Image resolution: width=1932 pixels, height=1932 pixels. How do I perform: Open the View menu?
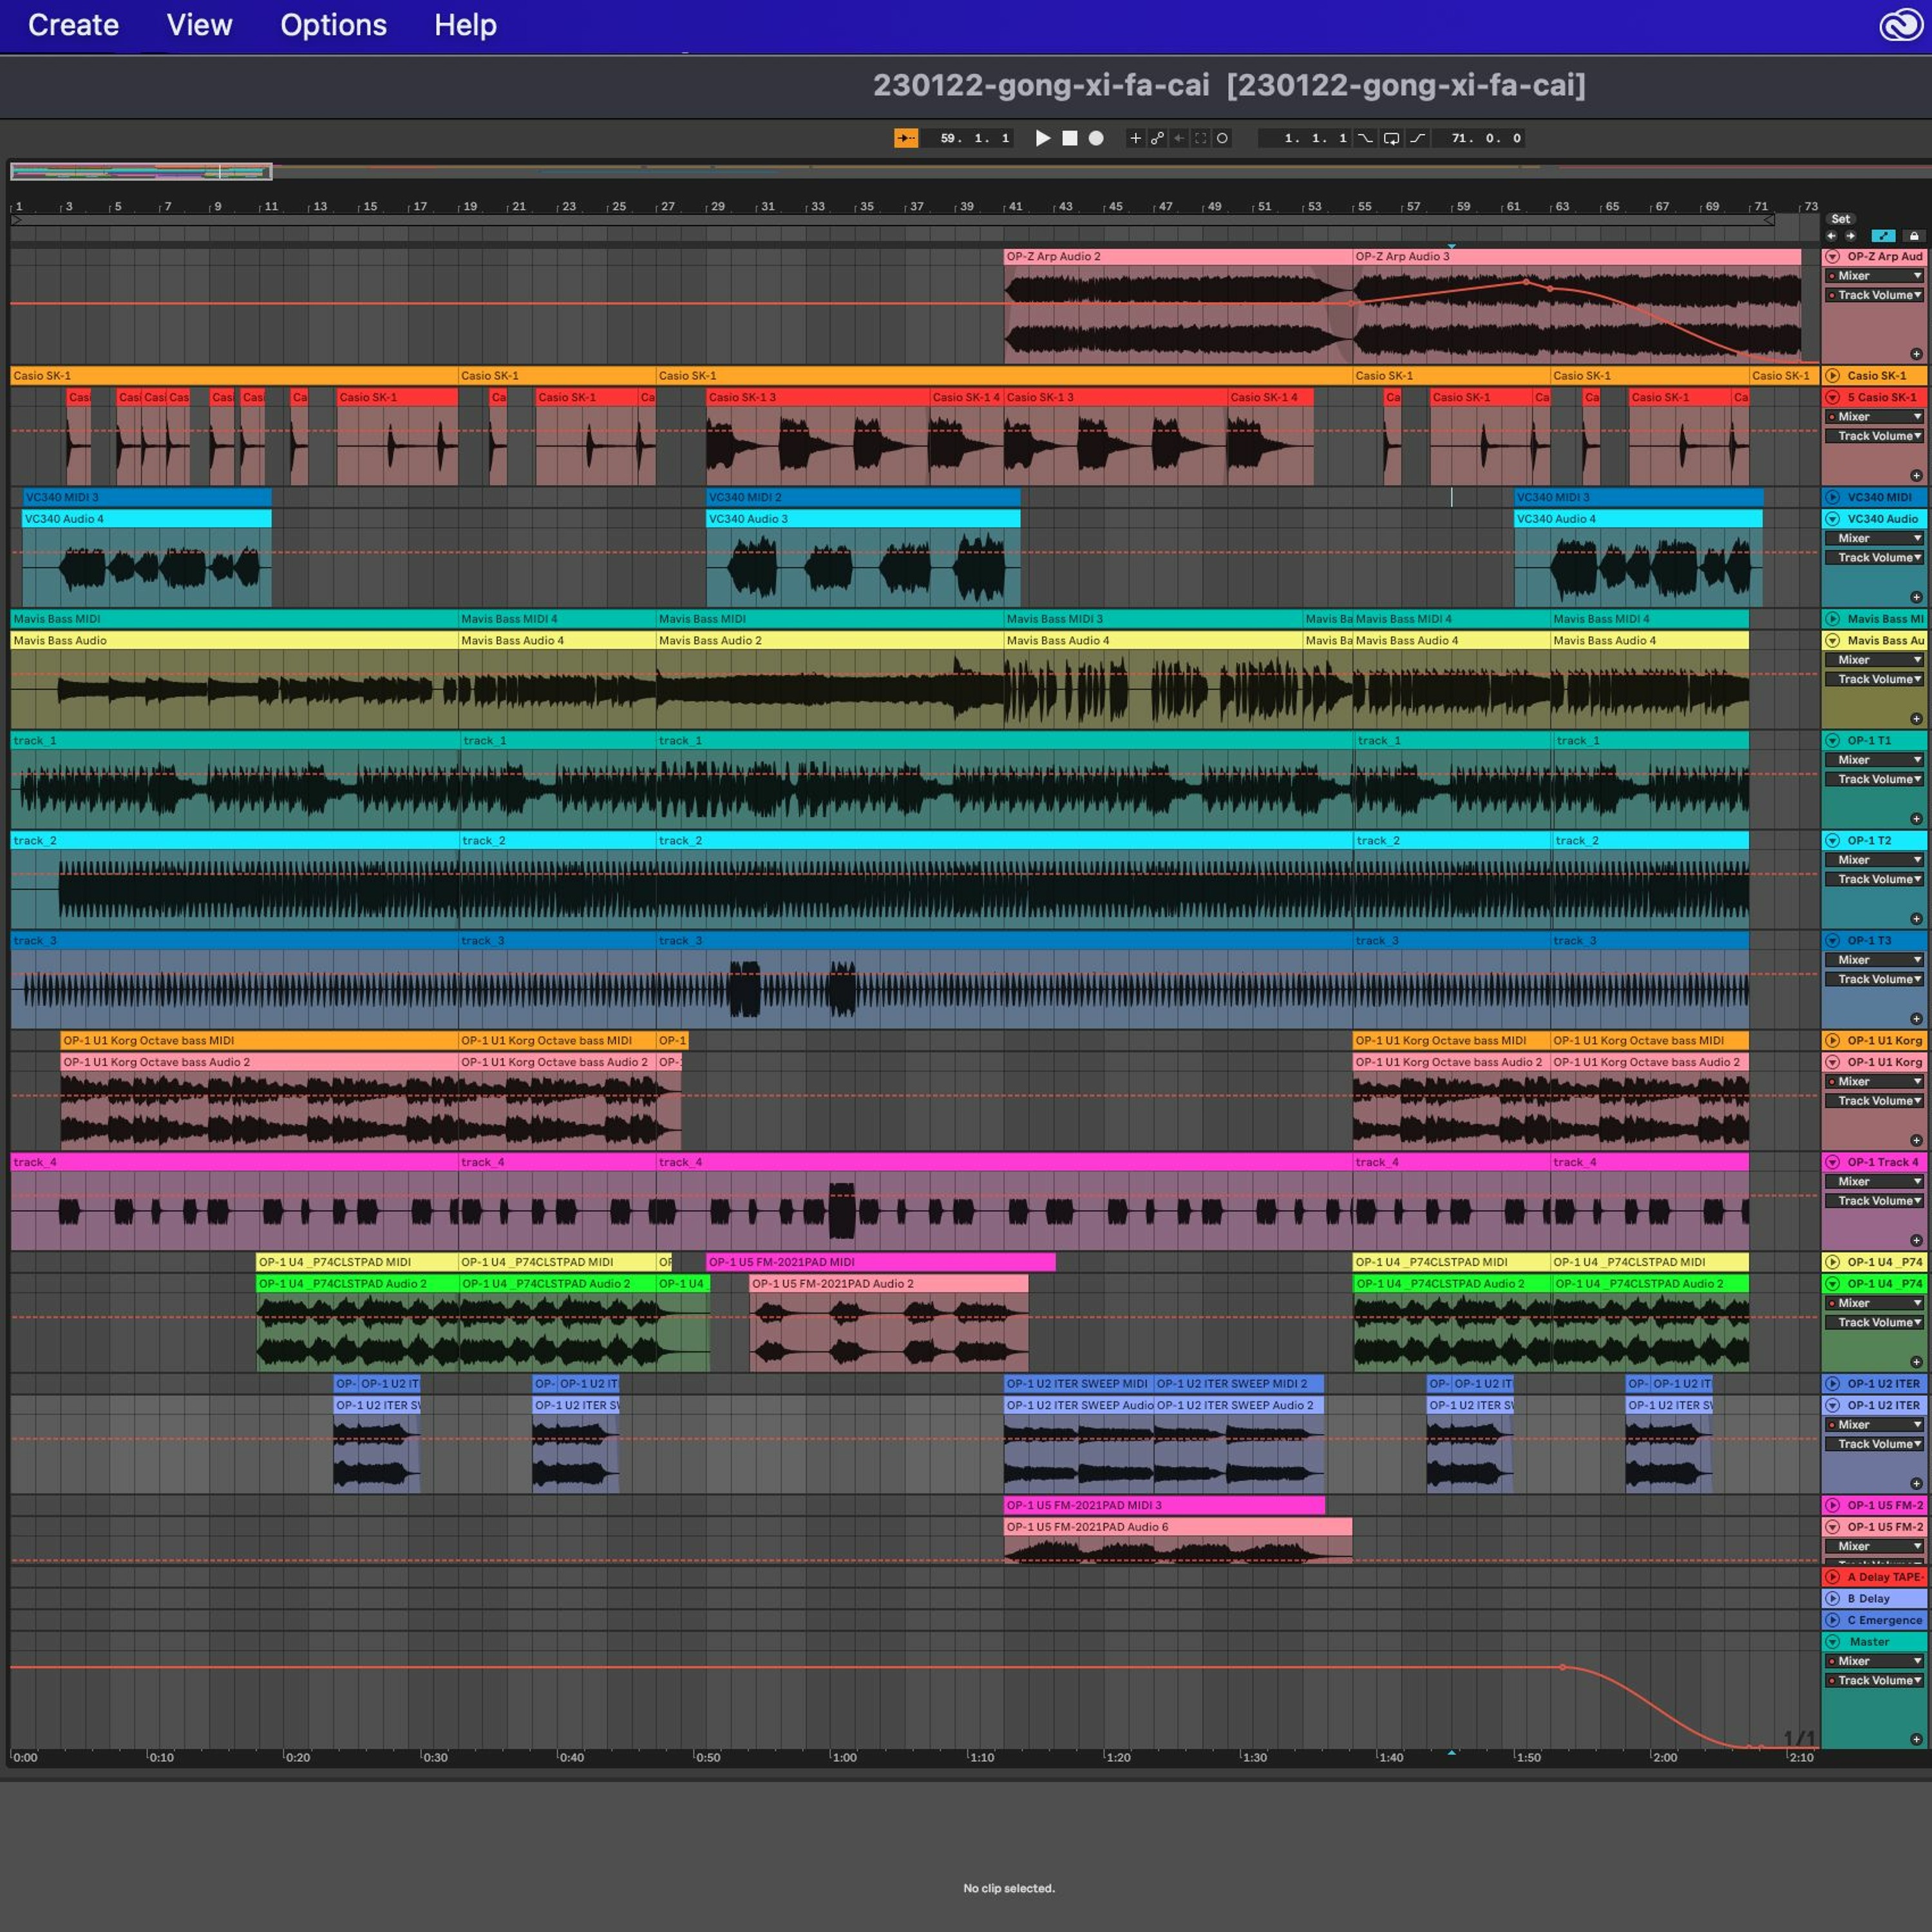[199, 25]
